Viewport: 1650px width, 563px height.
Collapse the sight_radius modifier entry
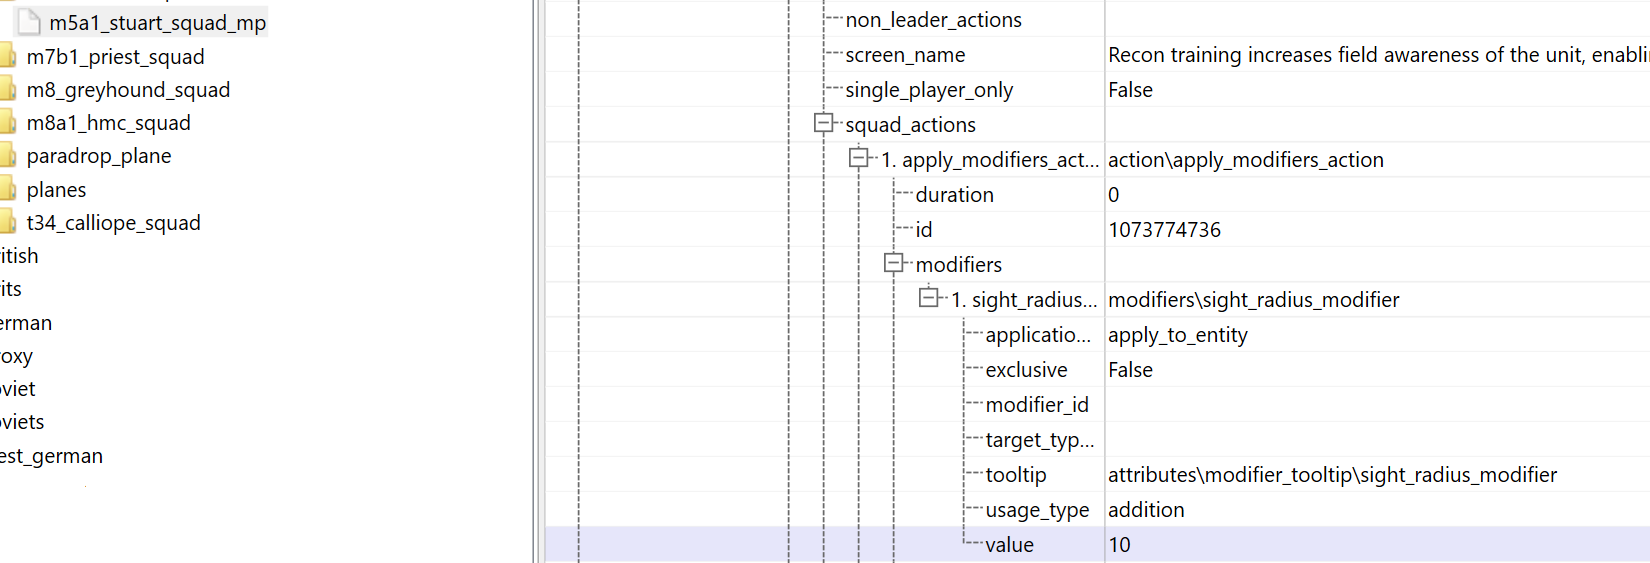(929, 298)
